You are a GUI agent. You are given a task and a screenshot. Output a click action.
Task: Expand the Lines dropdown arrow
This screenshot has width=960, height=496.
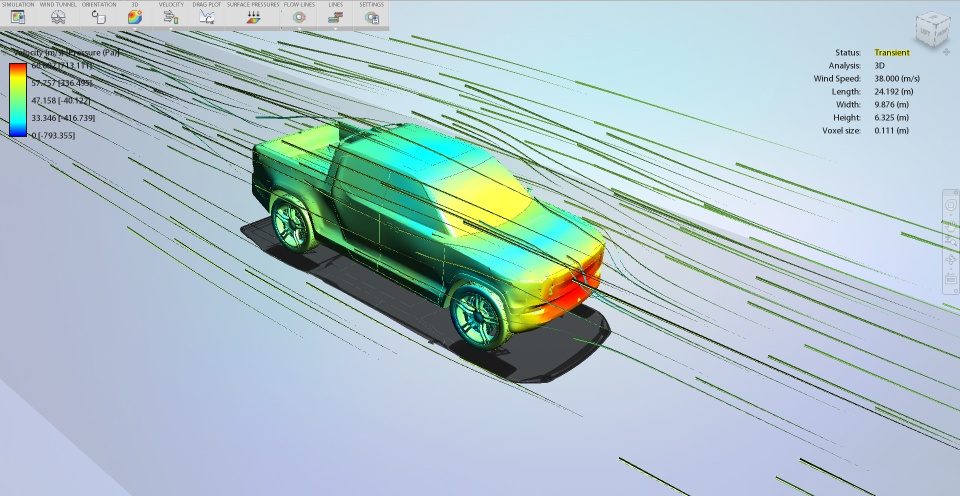point(335,28)
